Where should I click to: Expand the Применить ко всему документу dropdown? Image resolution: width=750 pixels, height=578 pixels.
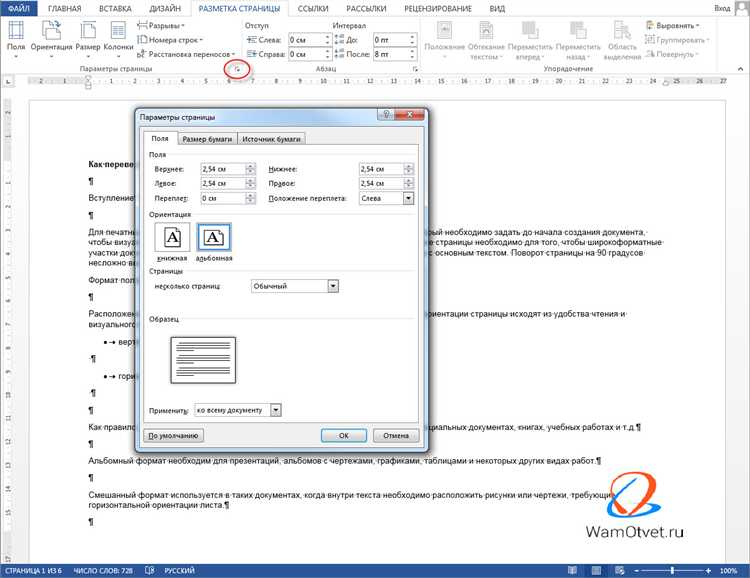[276, 410]
